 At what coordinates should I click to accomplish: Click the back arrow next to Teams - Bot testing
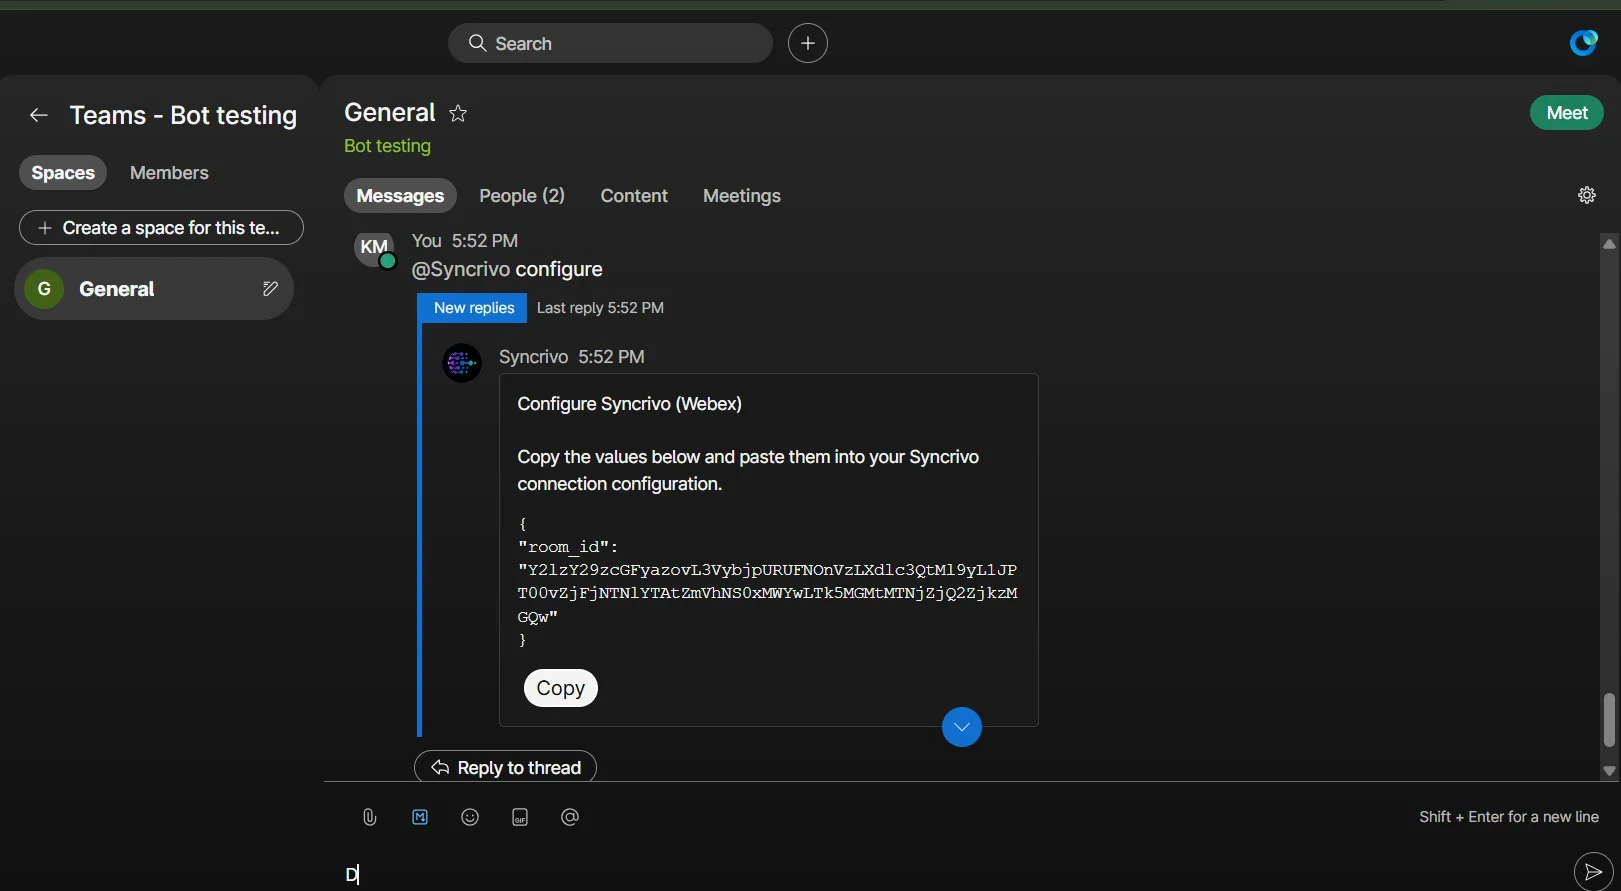click(38, 115)
